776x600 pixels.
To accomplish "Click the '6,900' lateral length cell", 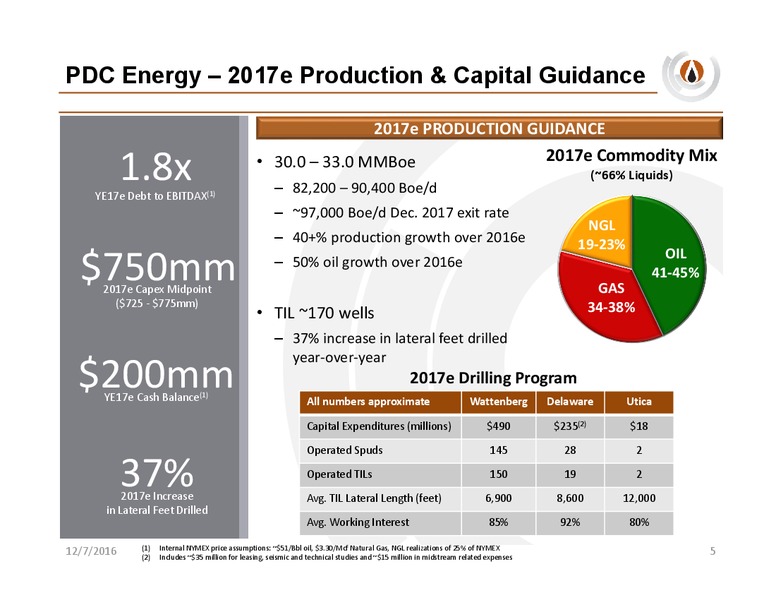I will 498,498.
